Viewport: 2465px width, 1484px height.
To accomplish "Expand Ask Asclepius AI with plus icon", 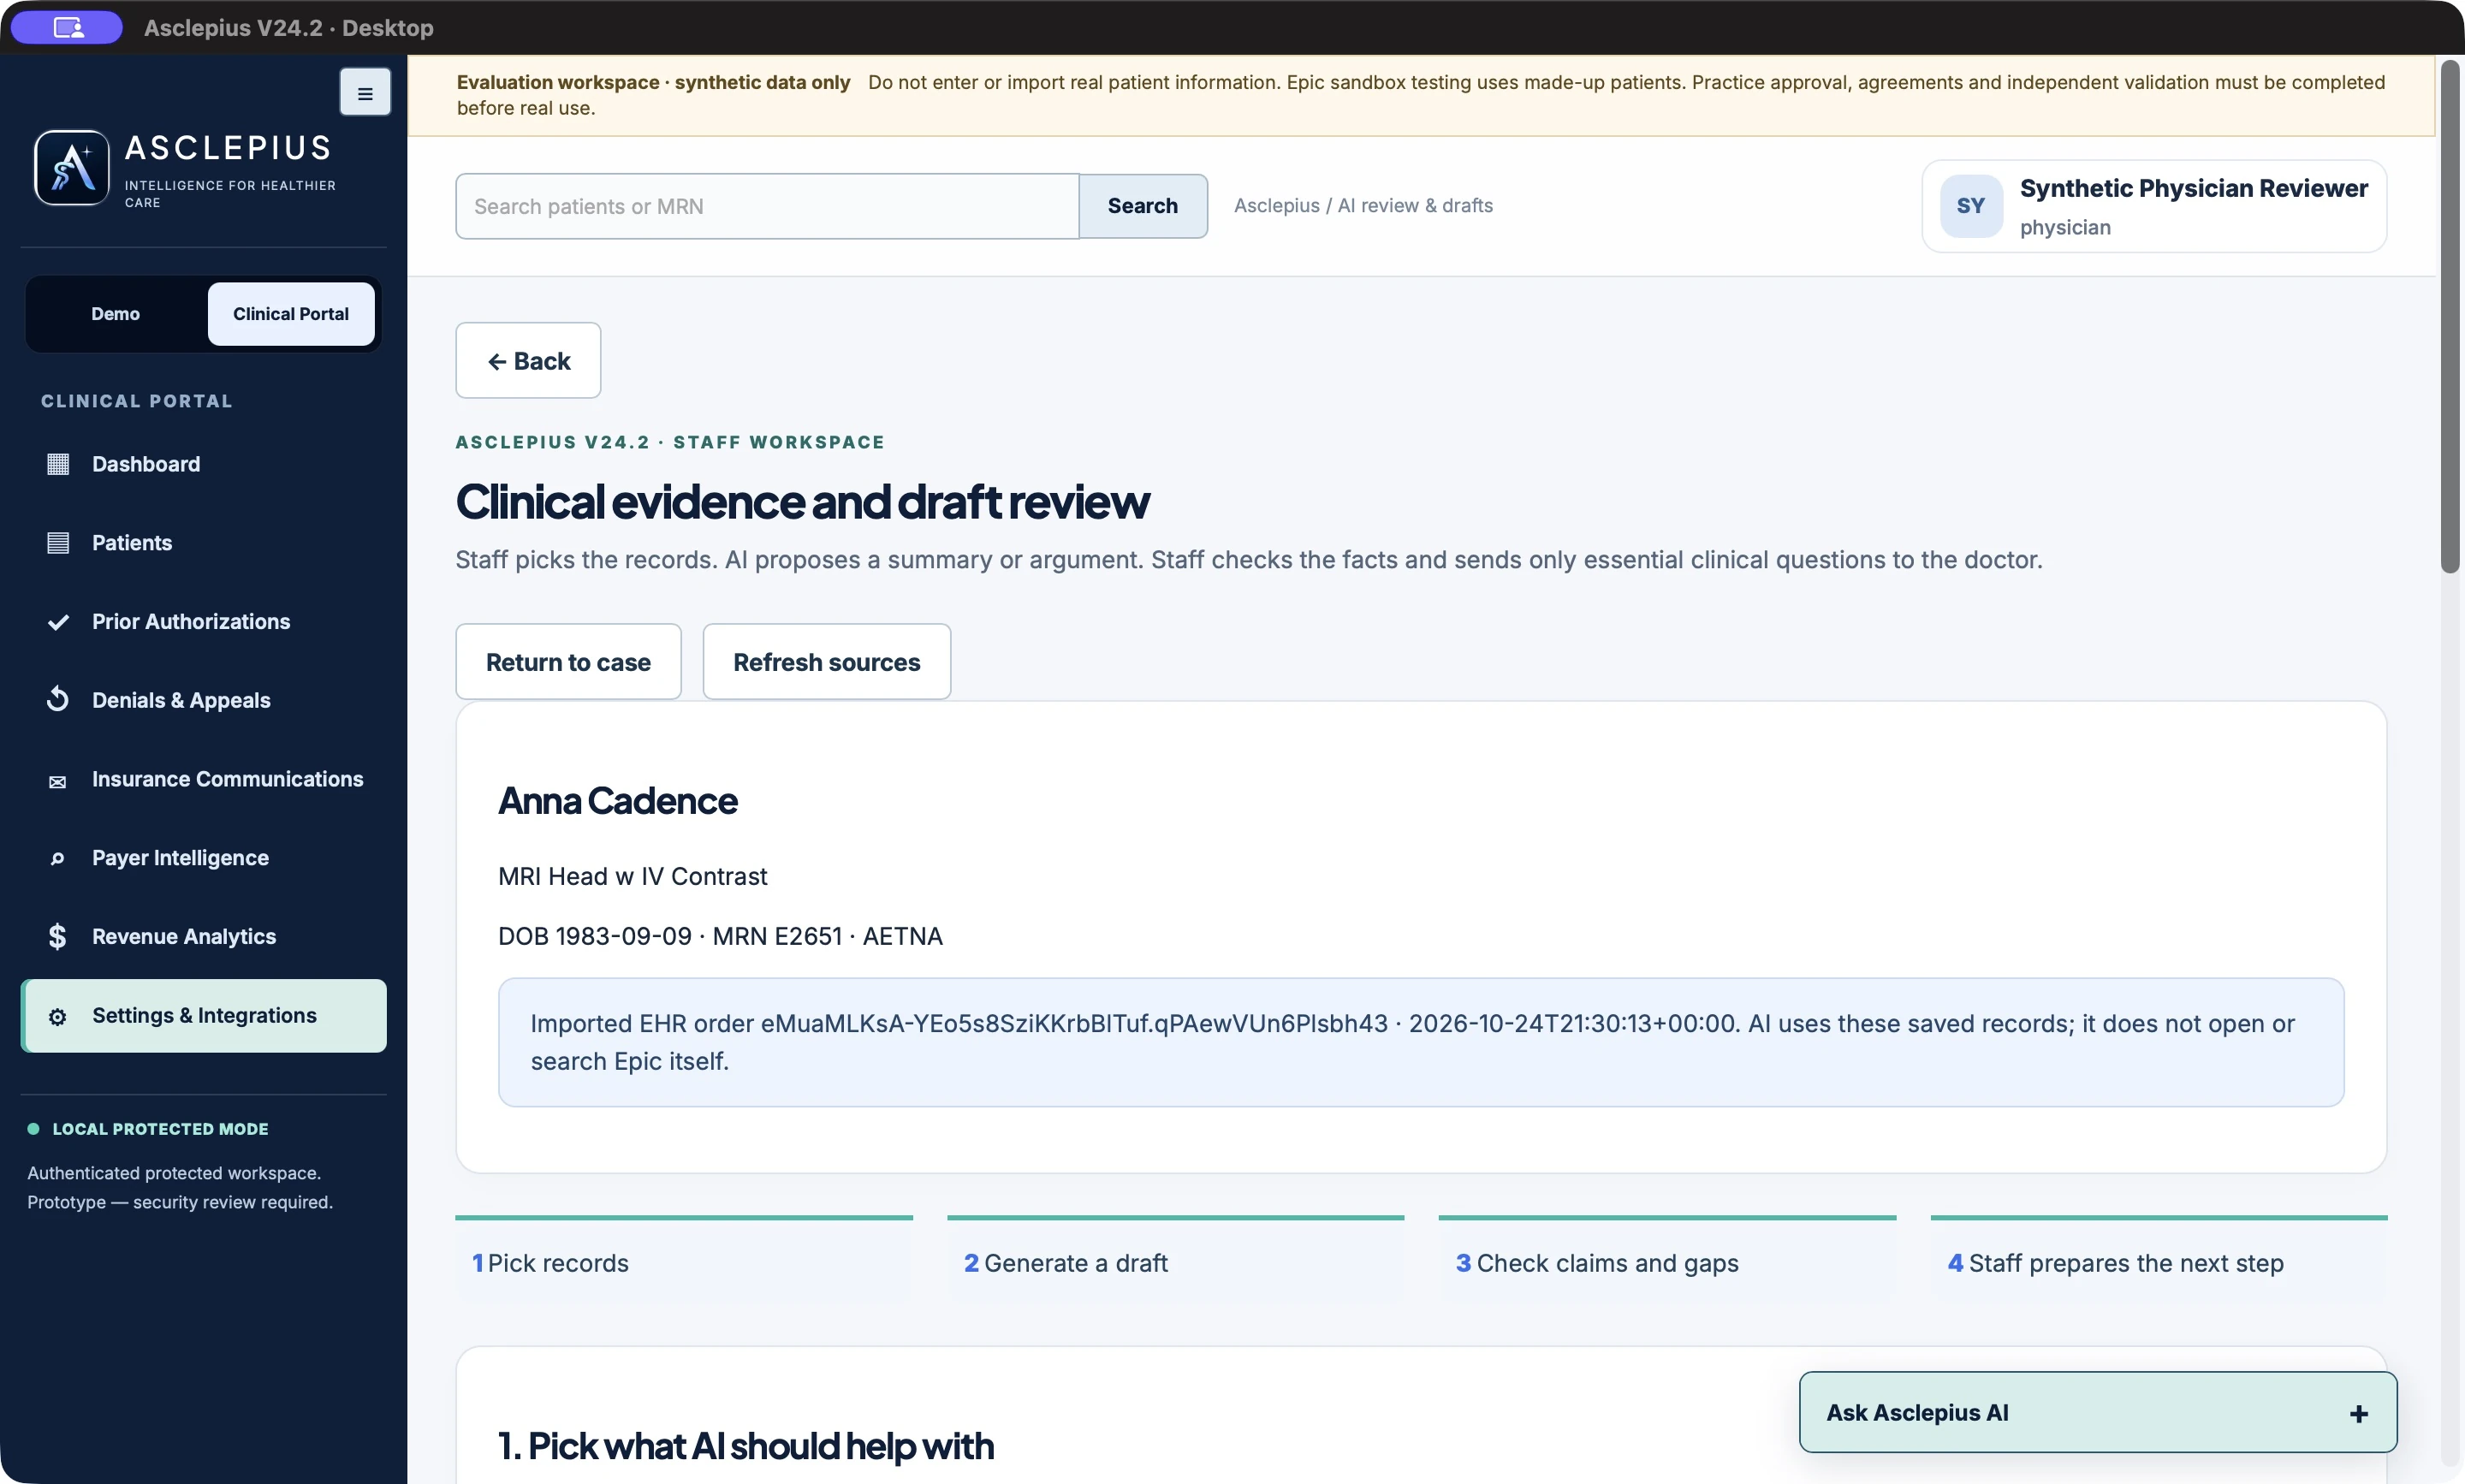I will (x=2359, y=1414).
